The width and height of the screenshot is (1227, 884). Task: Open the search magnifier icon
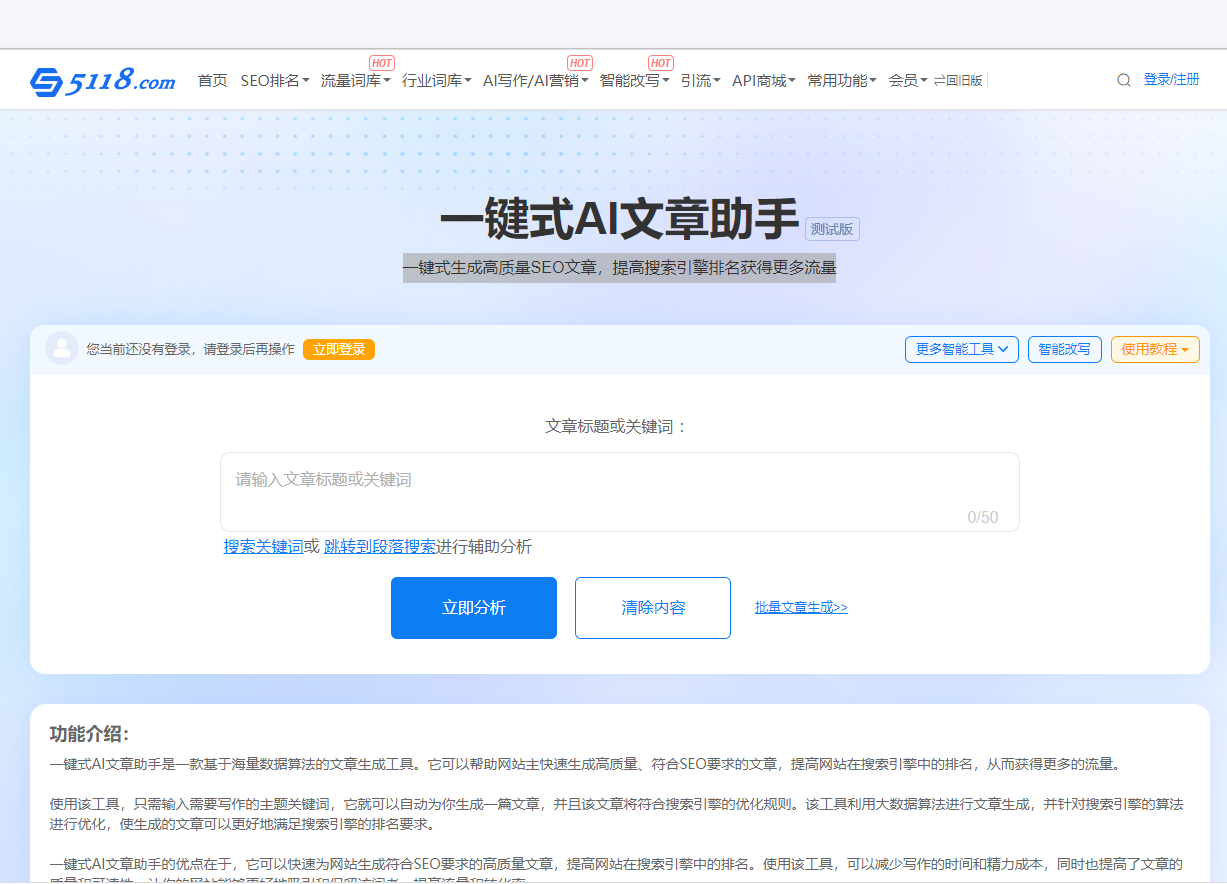point(1123,79)
